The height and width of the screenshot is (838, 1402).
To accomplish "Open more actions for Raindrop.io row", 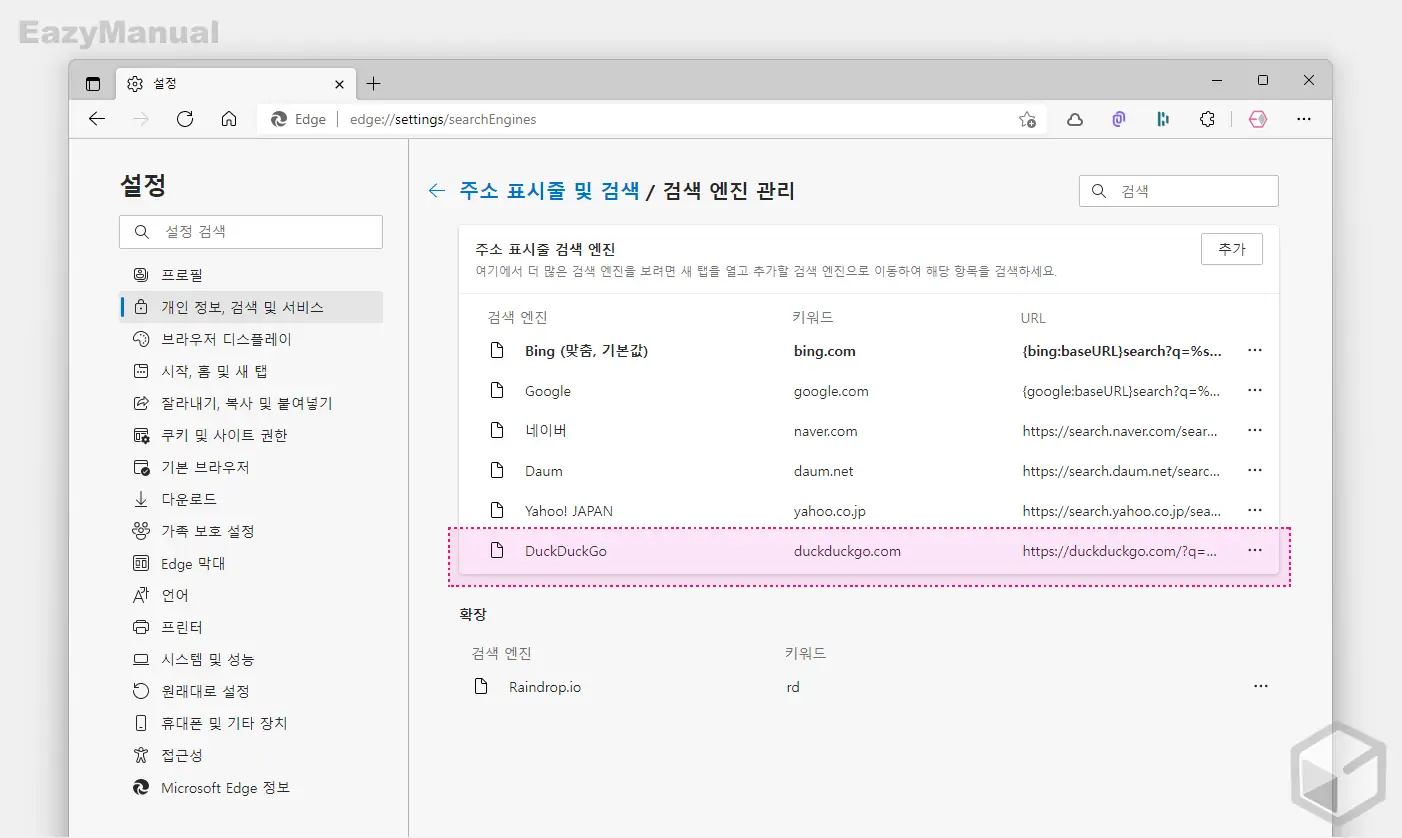I will pos(1261,687).
